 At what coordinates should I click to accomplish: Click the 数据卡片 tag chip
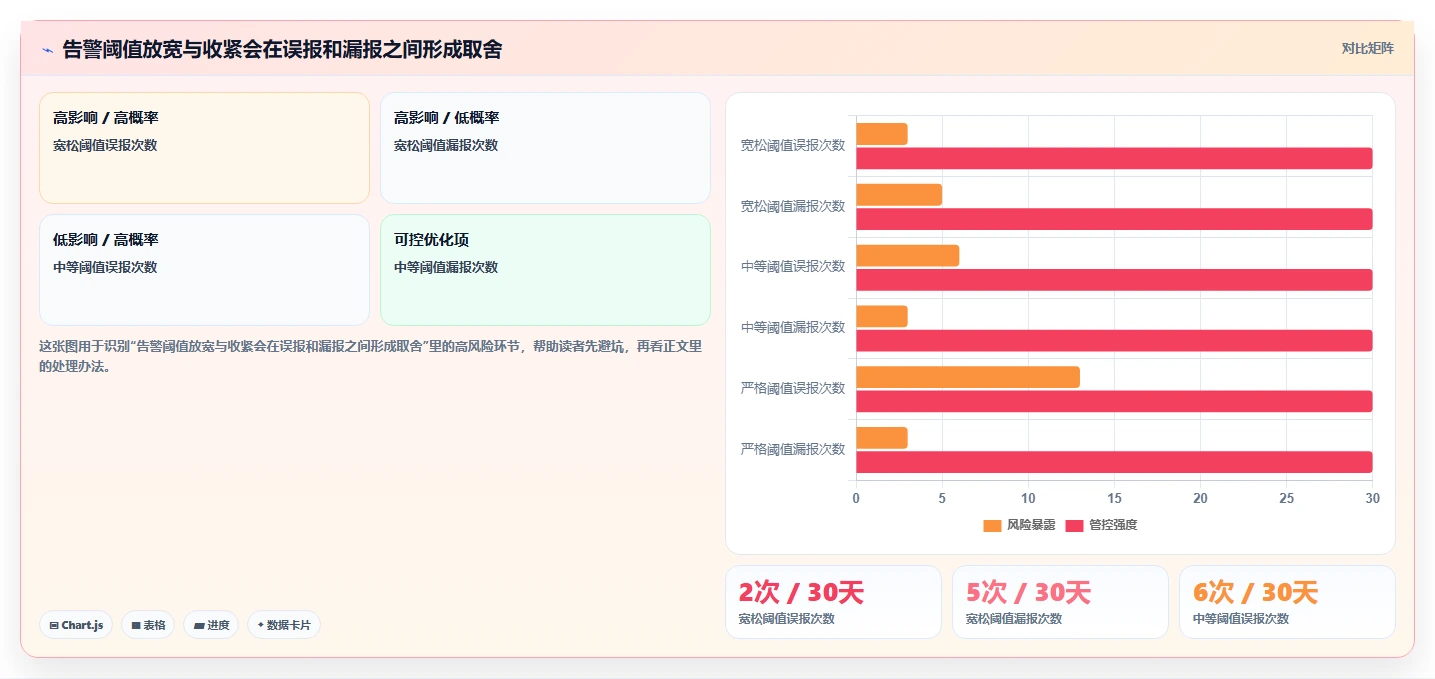pos(284,625)
